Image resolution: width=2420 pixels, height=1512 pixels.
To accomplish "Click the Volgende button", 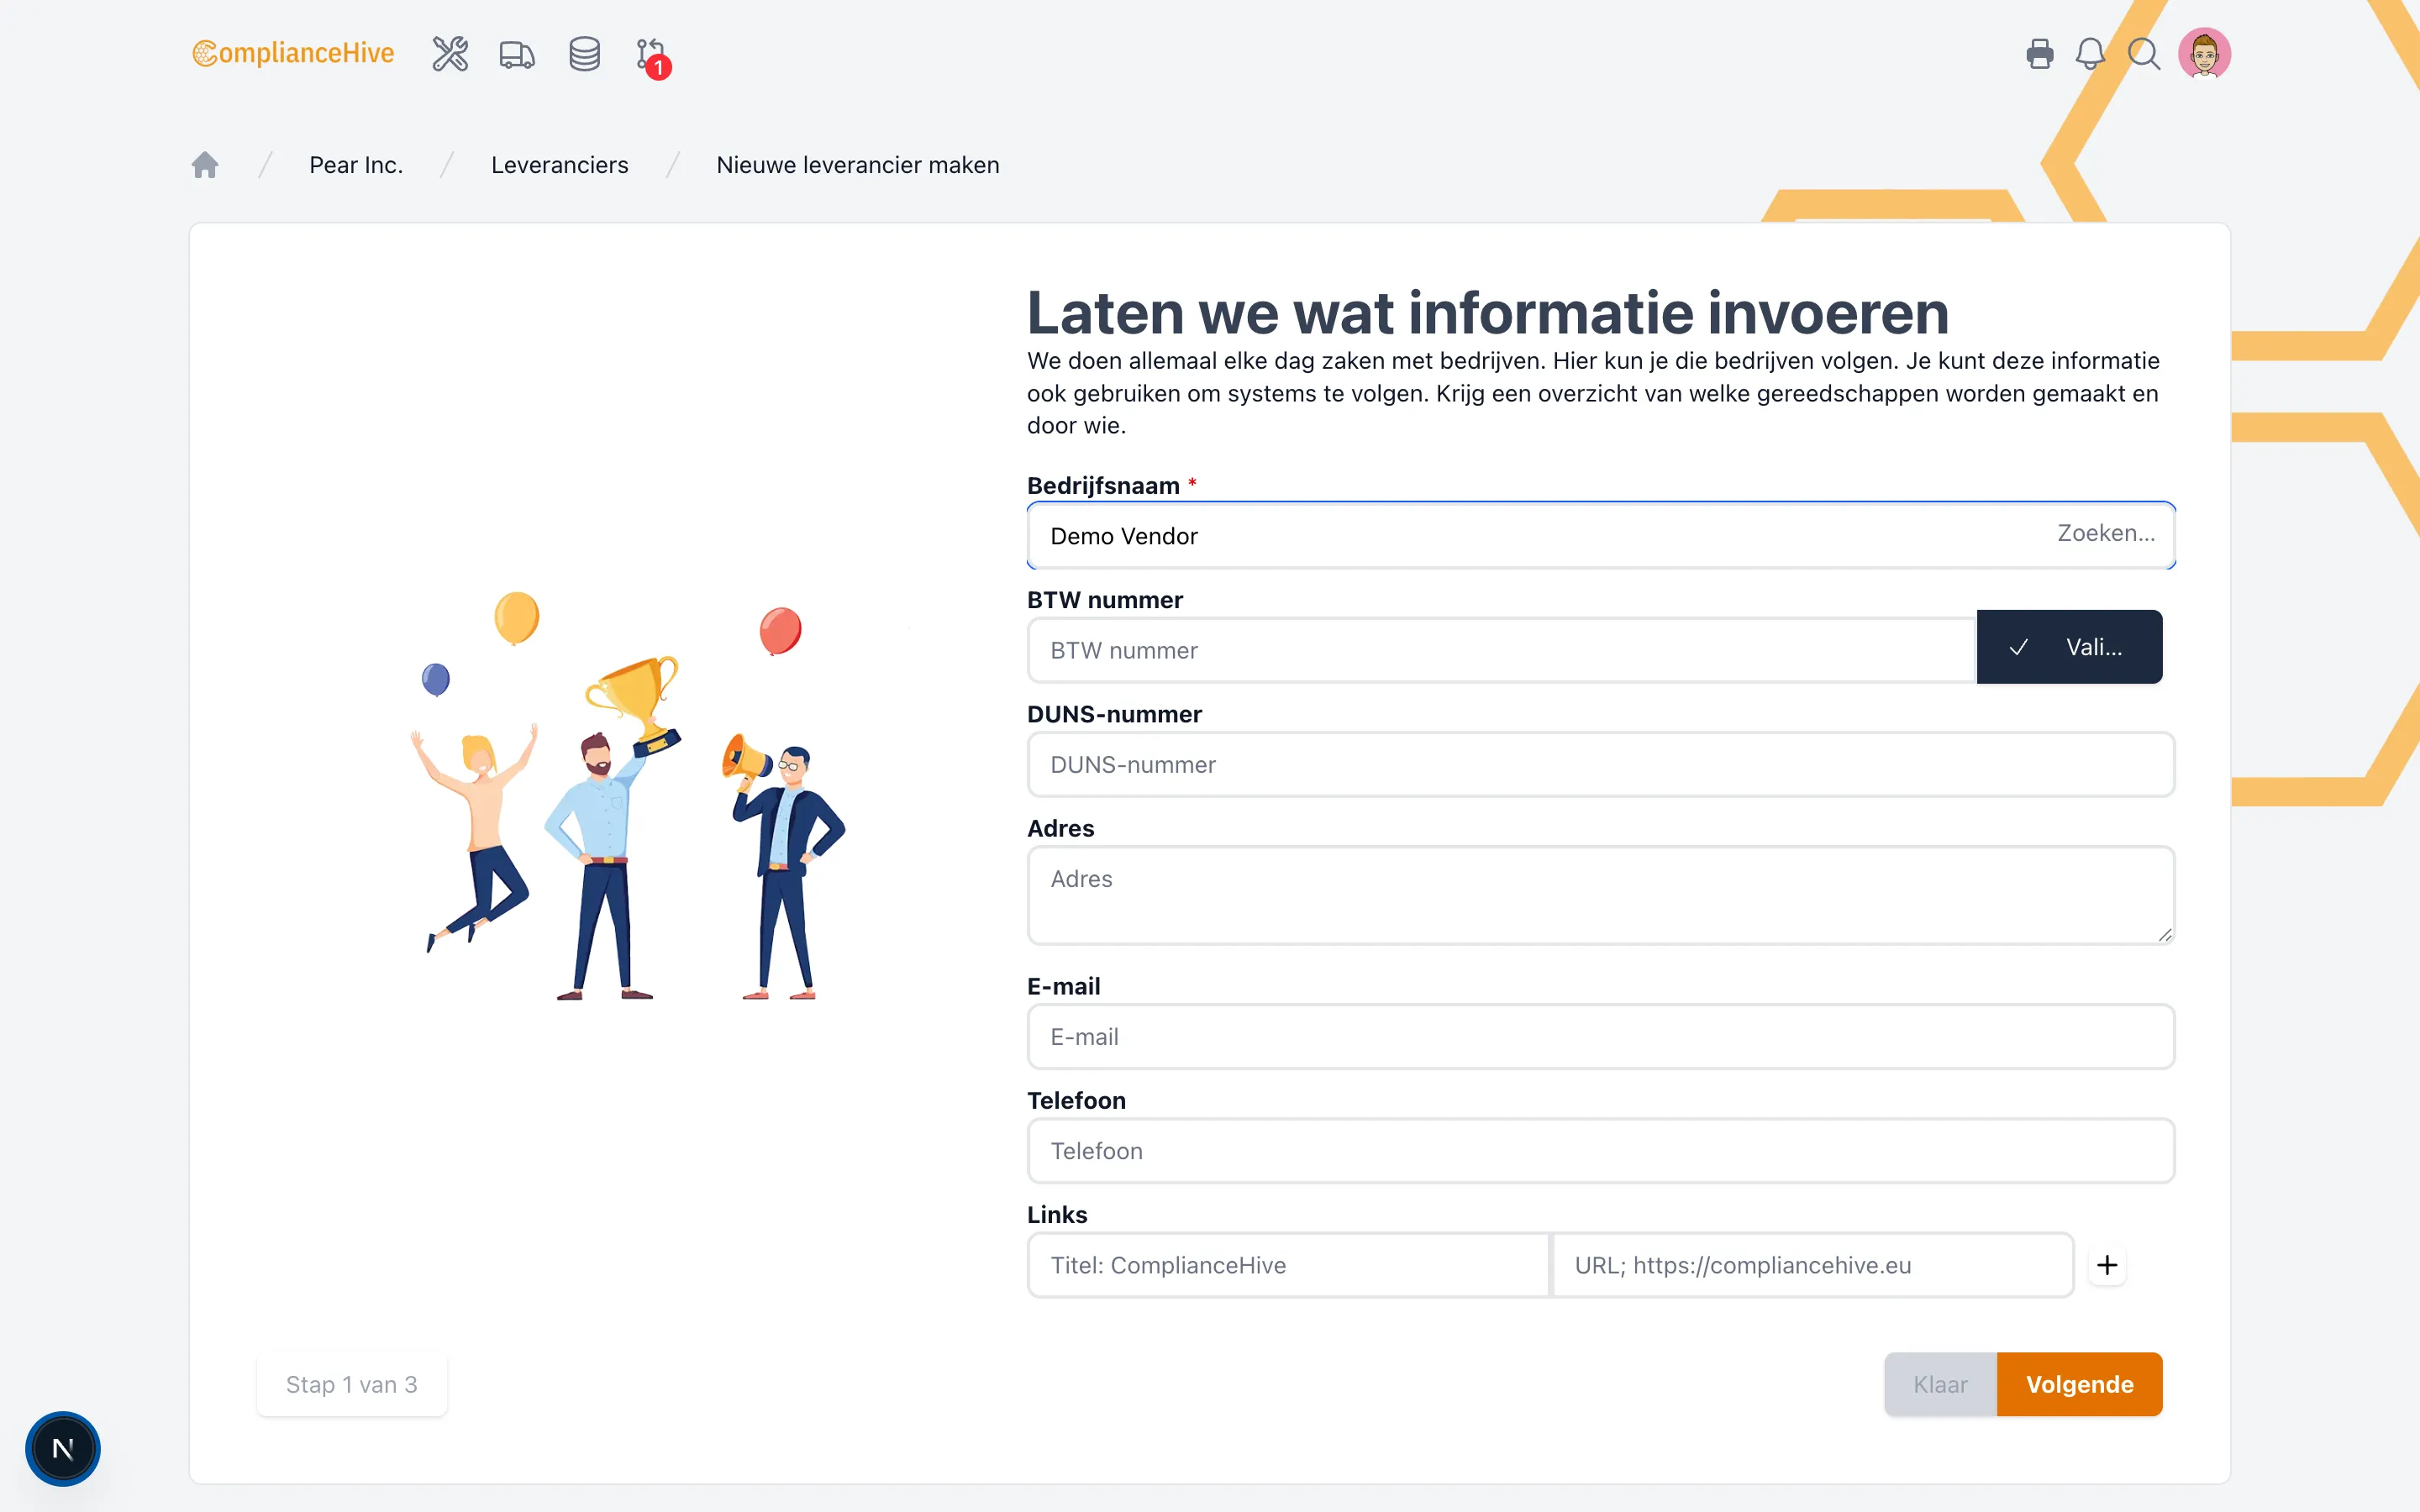I will (2080, 1384).
